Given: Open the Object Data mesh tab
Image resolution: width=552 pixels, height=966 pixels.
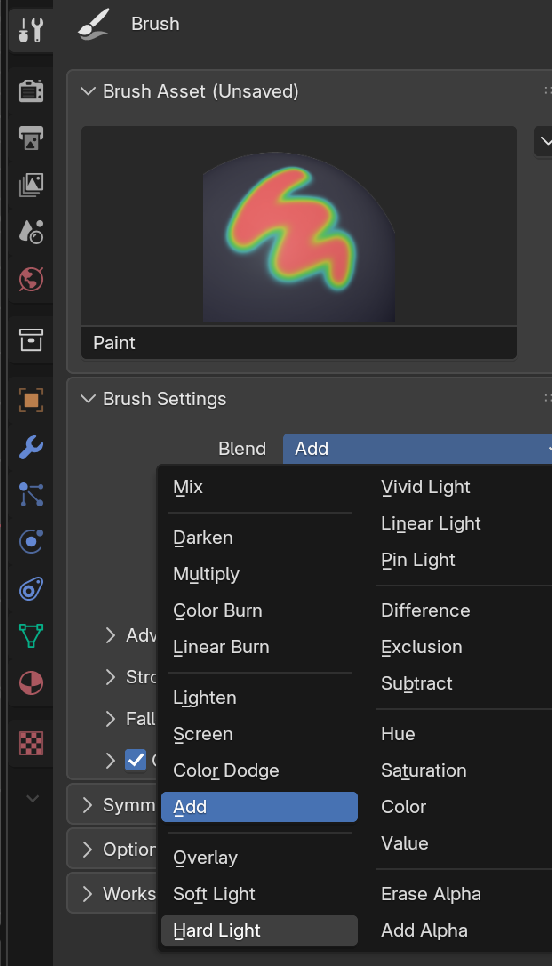Looking at the screenshot, I should click(x=30, y=636).
